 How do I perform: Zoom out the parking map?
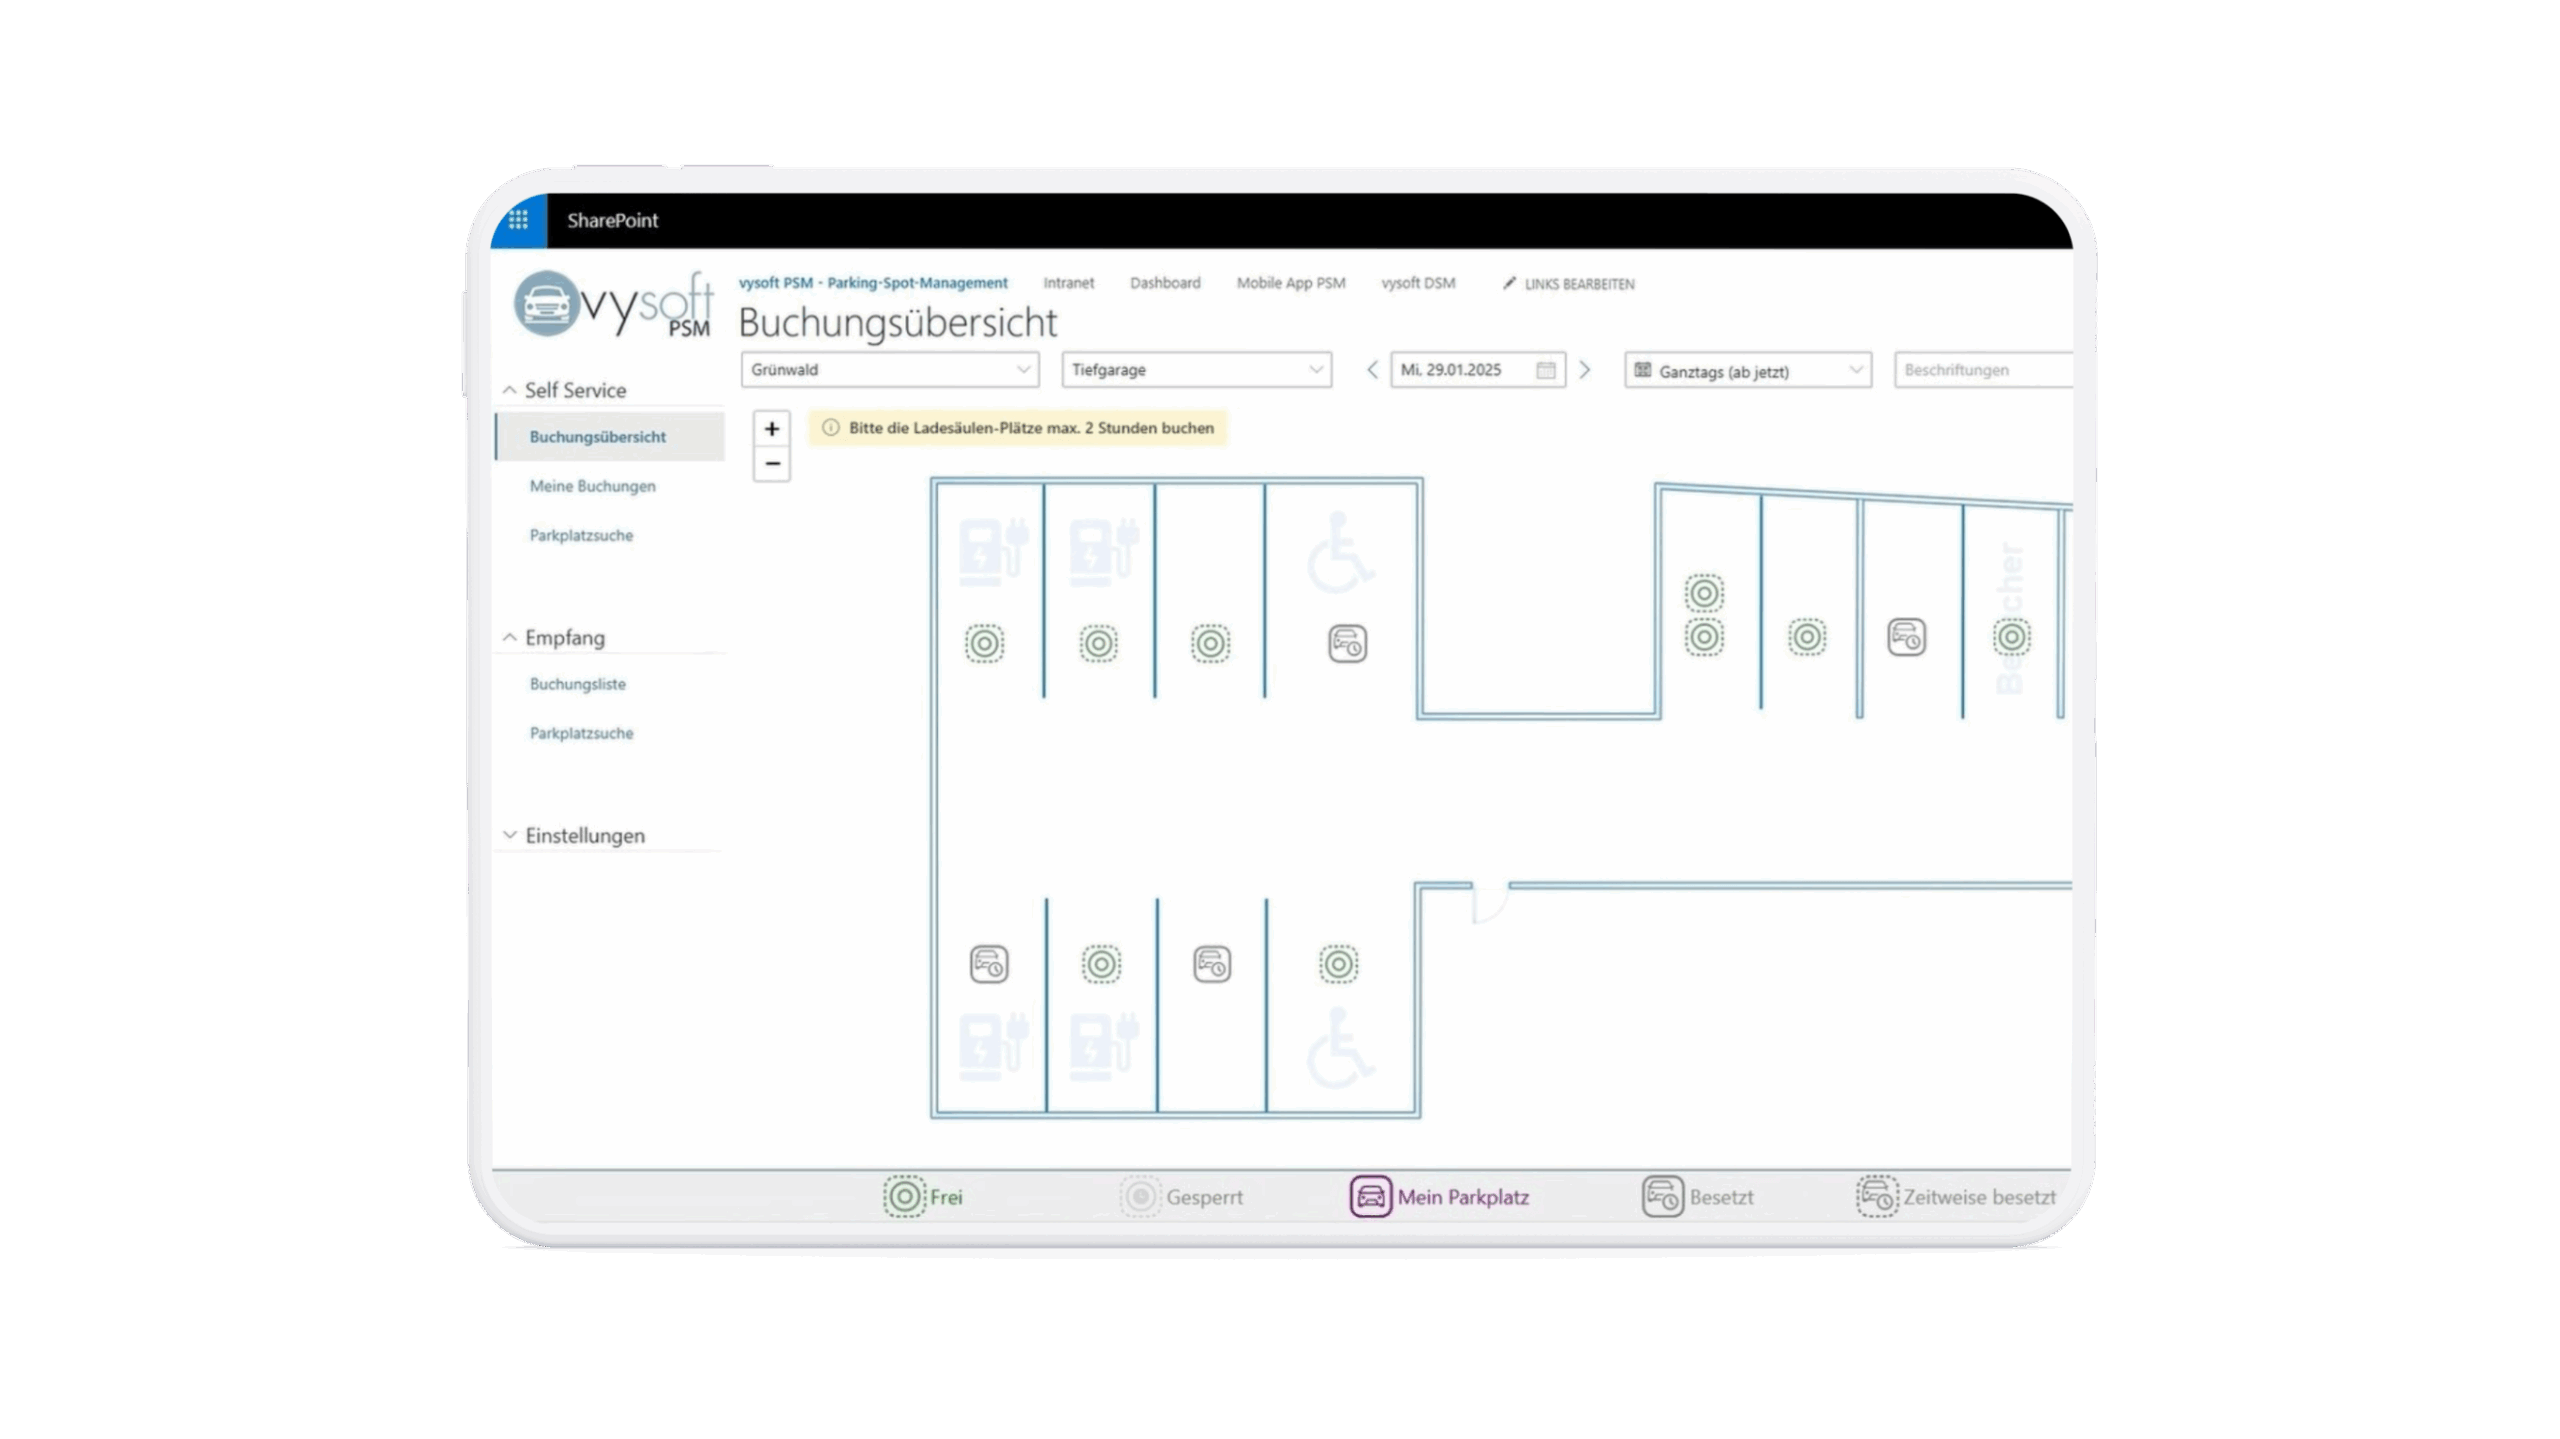coord(771,464)
